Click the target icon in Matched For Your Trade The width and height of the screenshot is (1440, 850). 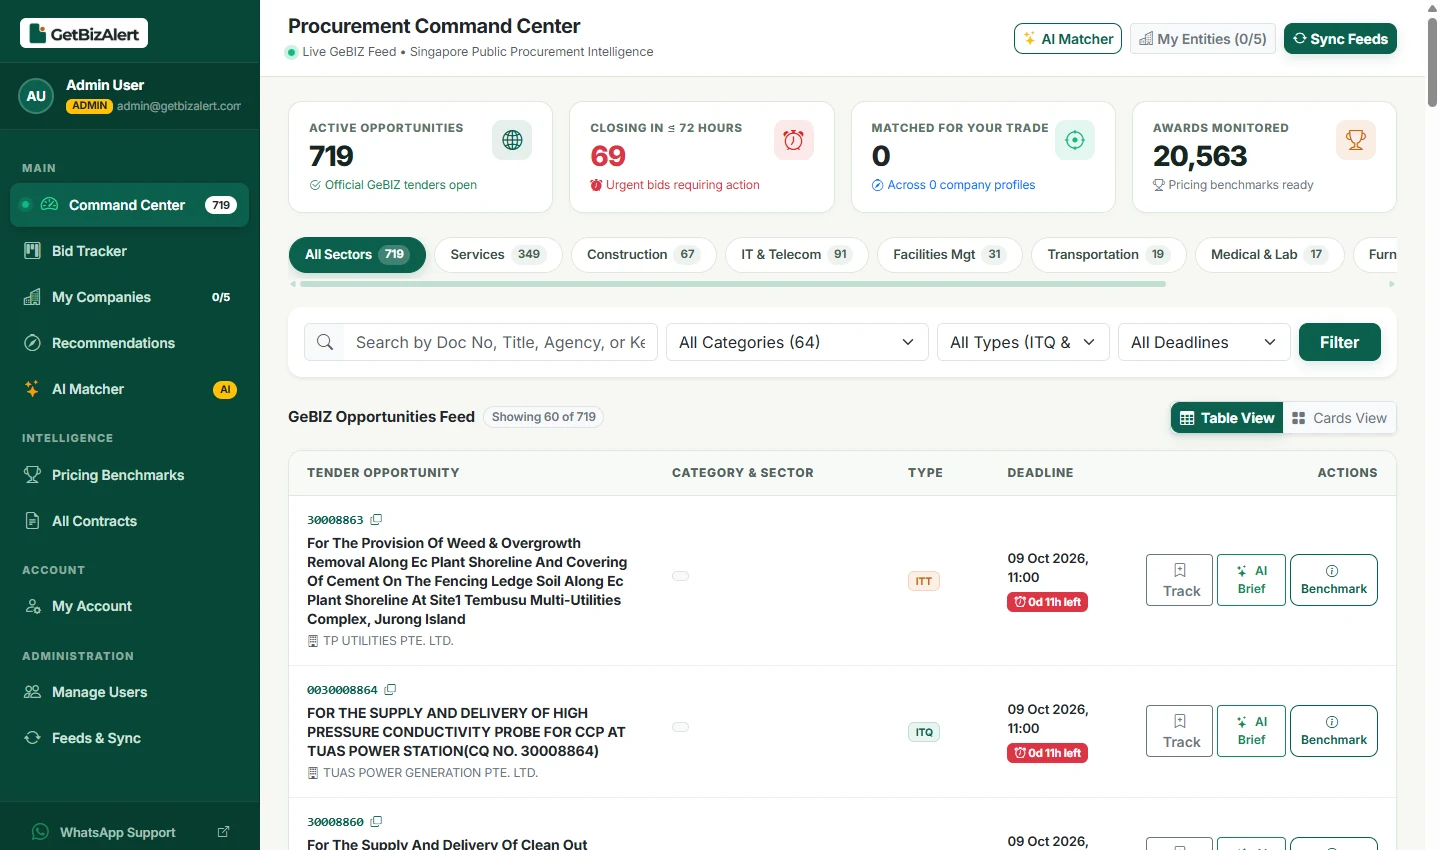pos(1075,140)
